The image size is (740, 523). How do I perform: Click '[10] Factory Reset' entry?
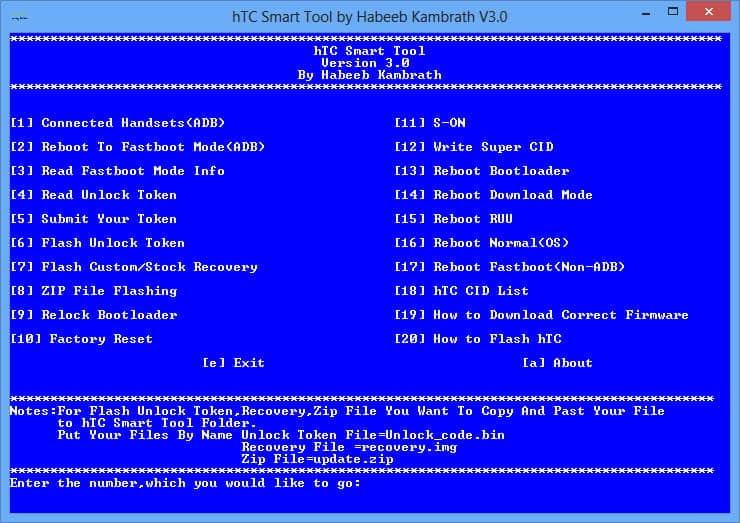(81, 339)
